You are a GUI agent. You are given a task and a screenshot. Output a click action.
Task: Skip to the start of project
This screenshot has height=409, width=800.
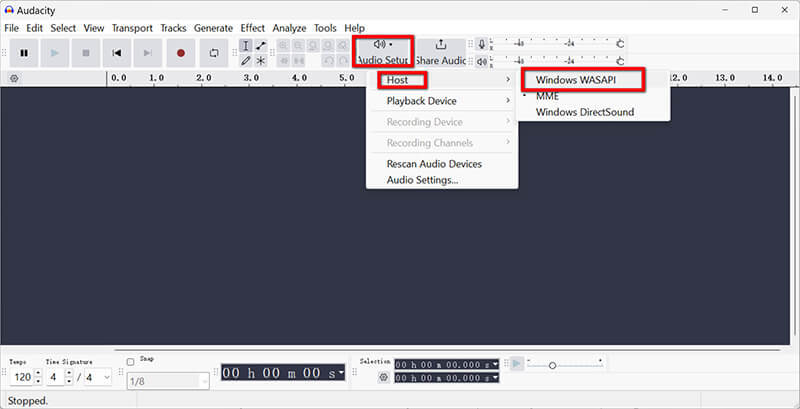[x=117, y=53]
